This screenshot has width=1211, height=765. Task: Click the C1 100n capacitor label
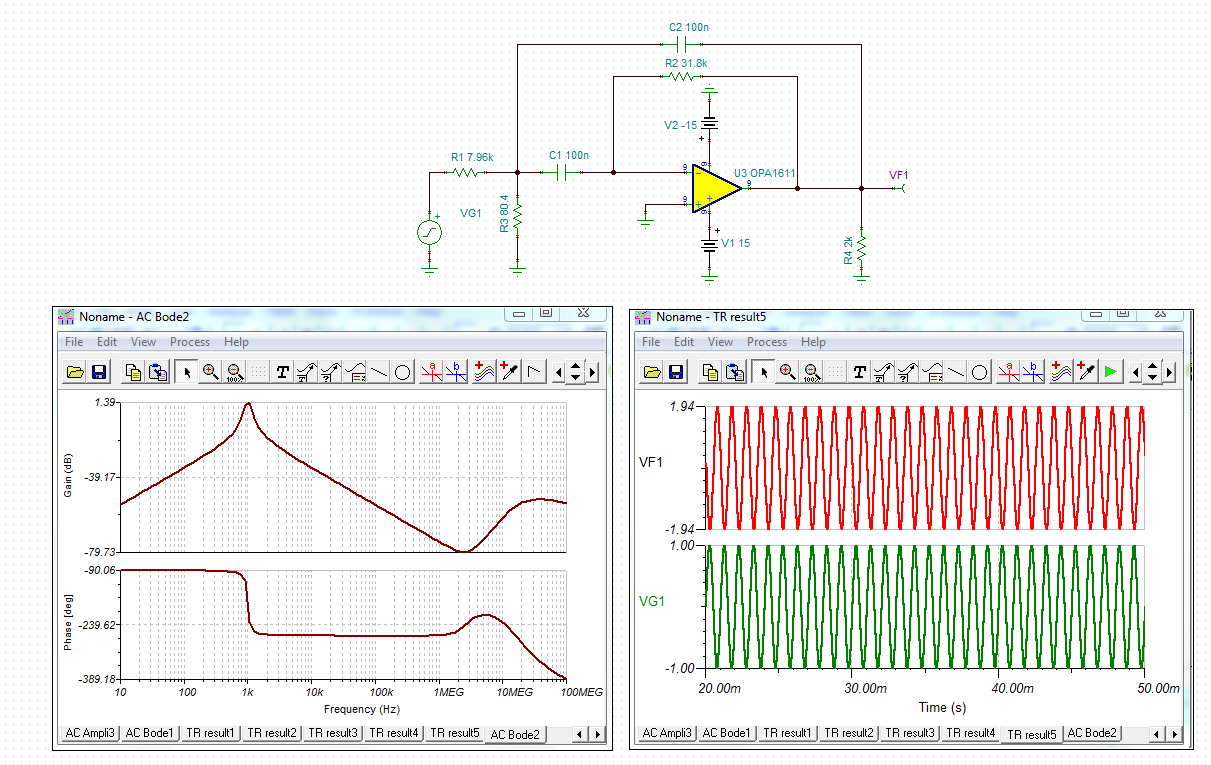pyautogui.click(x=569, y=156)
